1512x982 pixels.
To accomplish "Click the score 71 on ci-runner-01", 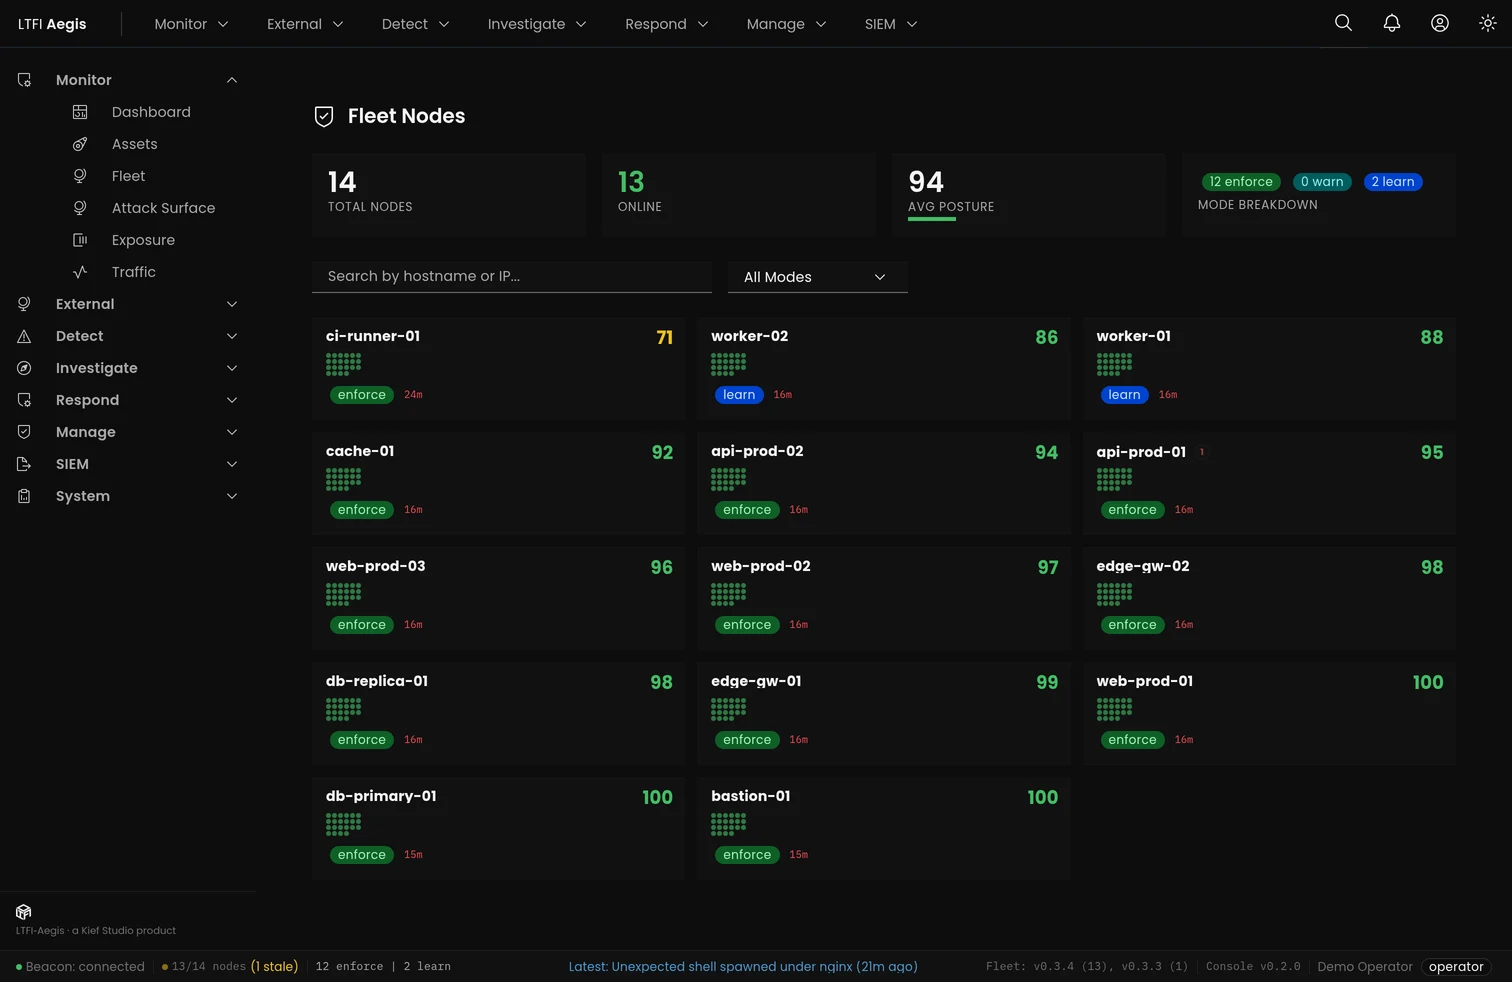I will (x=664, y=338).
